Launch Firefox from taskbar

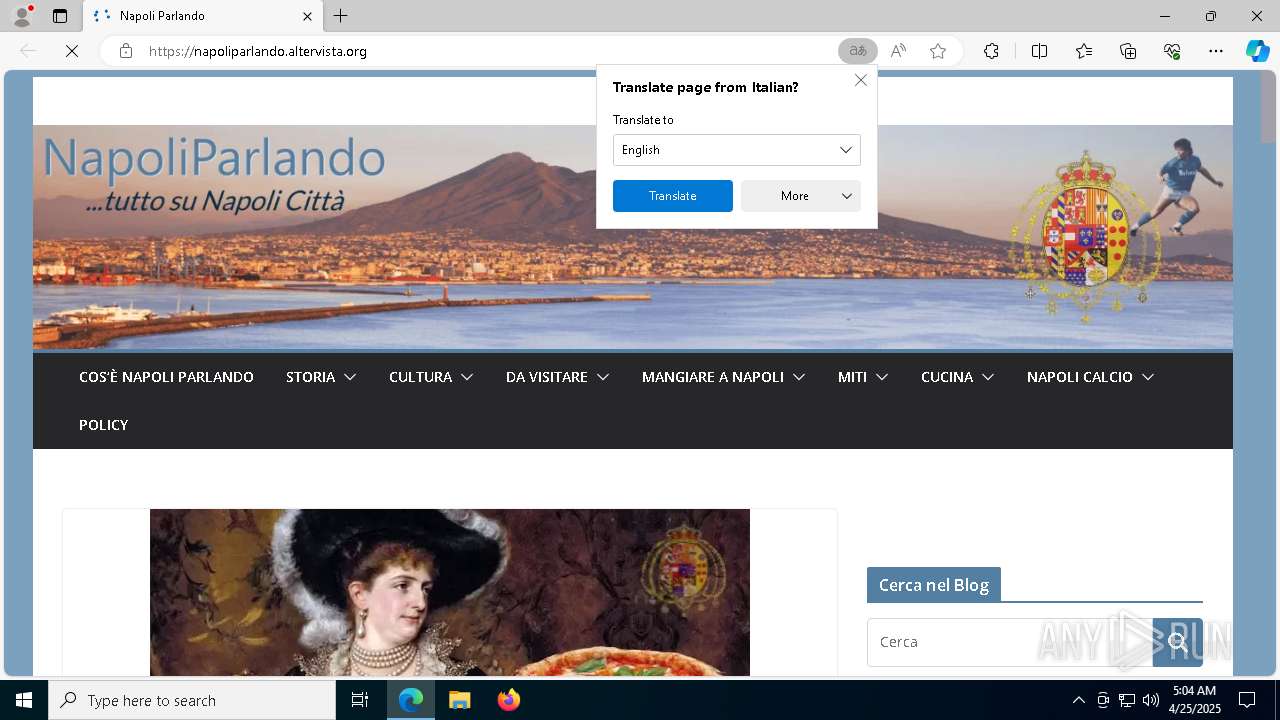(x=509, y=700)
